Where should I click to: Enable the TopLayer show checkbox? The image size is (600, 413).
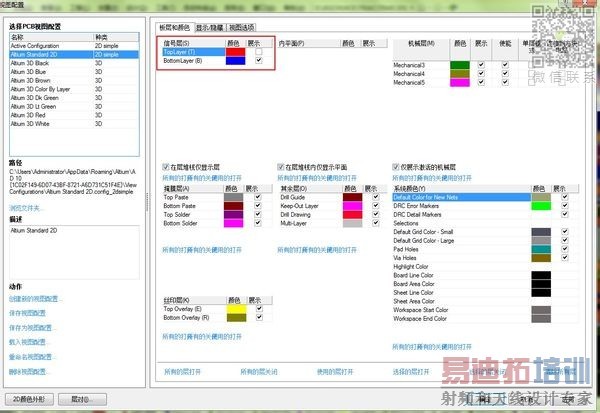click(x=259, y=52)
